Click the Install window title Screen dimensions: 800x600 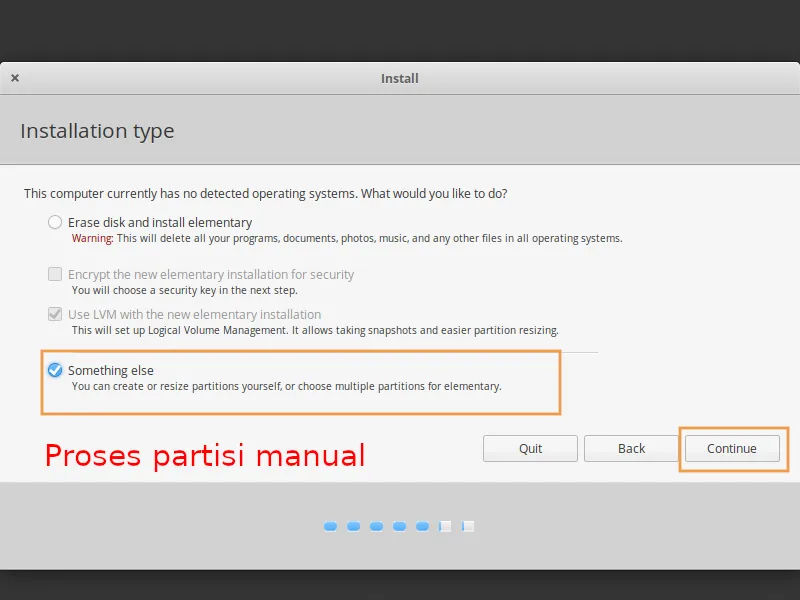399,79
